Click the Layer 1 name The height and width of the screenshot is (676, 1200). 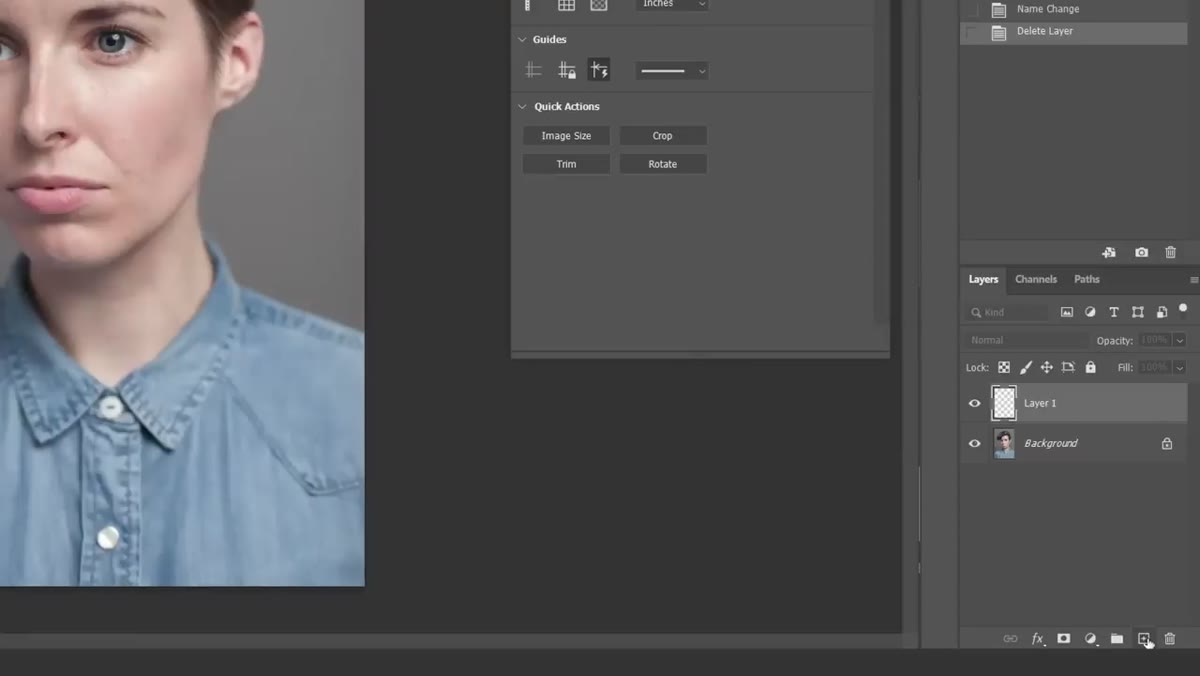1040,404
